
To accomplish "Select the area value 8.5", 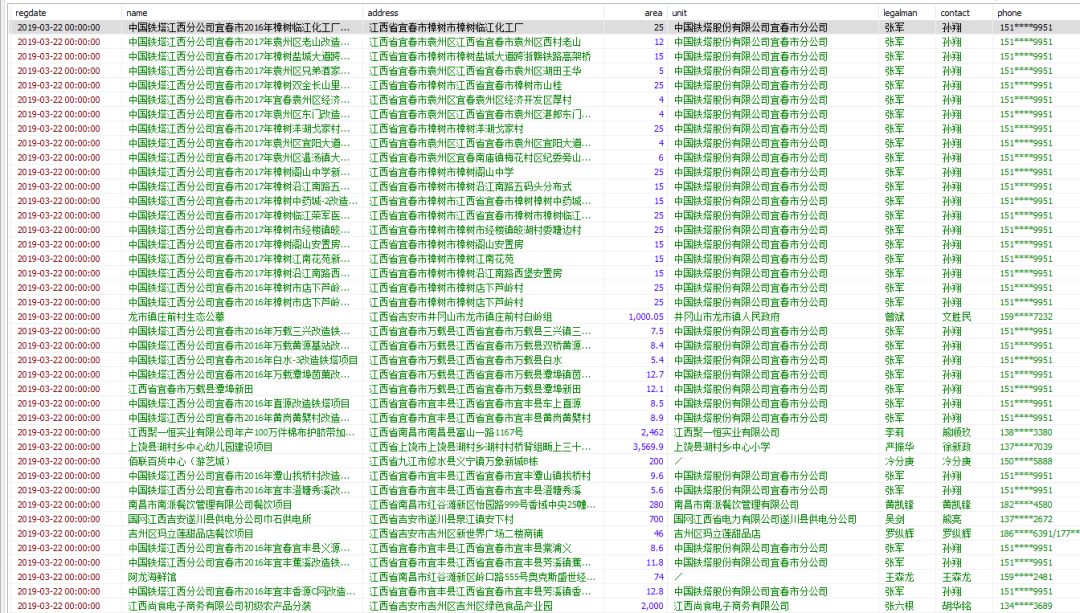I will point(656,404).
